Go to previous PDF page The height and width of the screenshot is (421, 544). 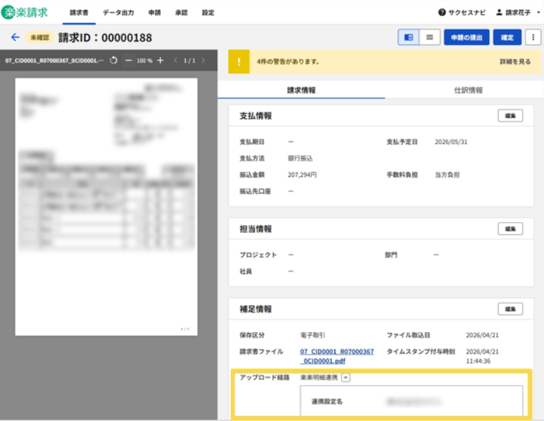click(176, 60)
